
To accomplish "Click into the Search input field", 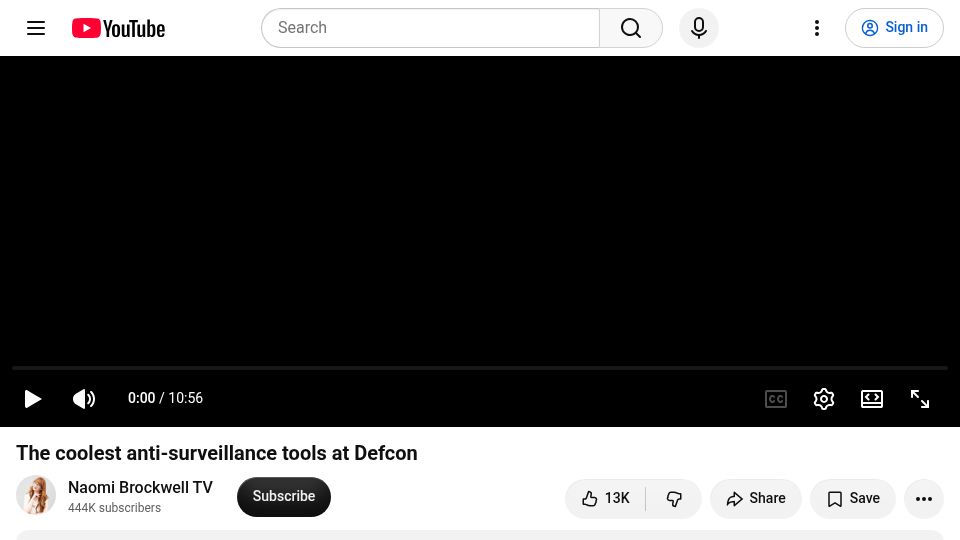I will (430, 28).
